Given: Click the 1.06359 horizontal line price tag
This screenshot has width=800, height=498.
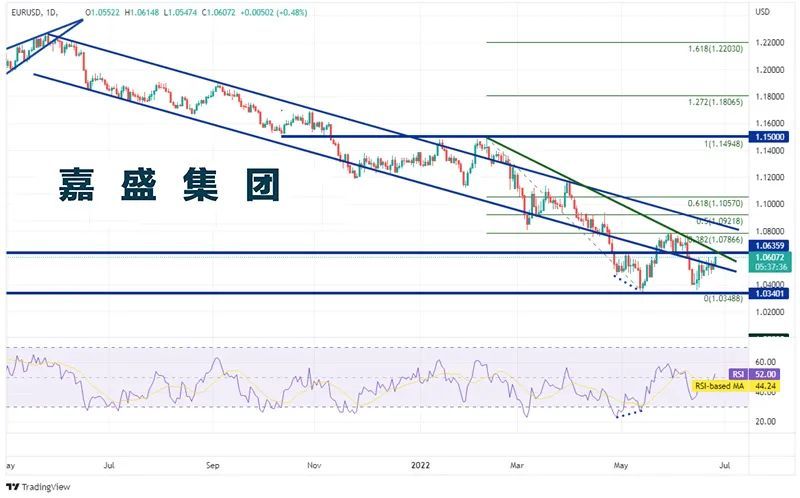Looking at the screenshot, I should coord(768,246).
